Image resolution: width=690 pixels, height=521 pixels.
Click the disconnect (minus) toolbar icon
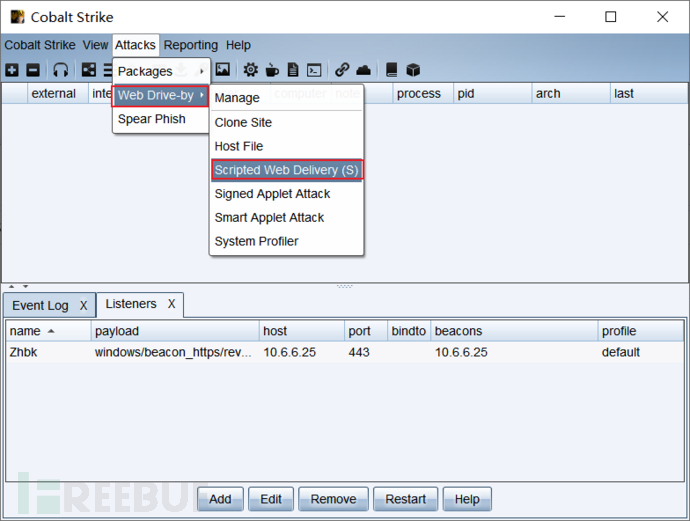32,70
